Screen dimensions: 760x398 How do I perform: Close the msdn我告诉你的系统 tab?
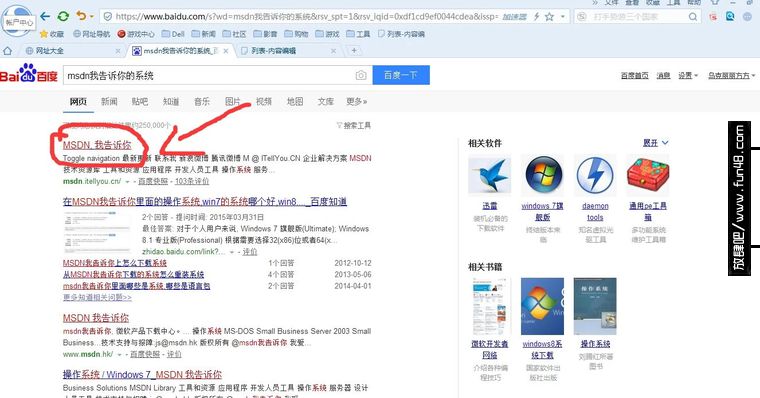click(226, 50)
